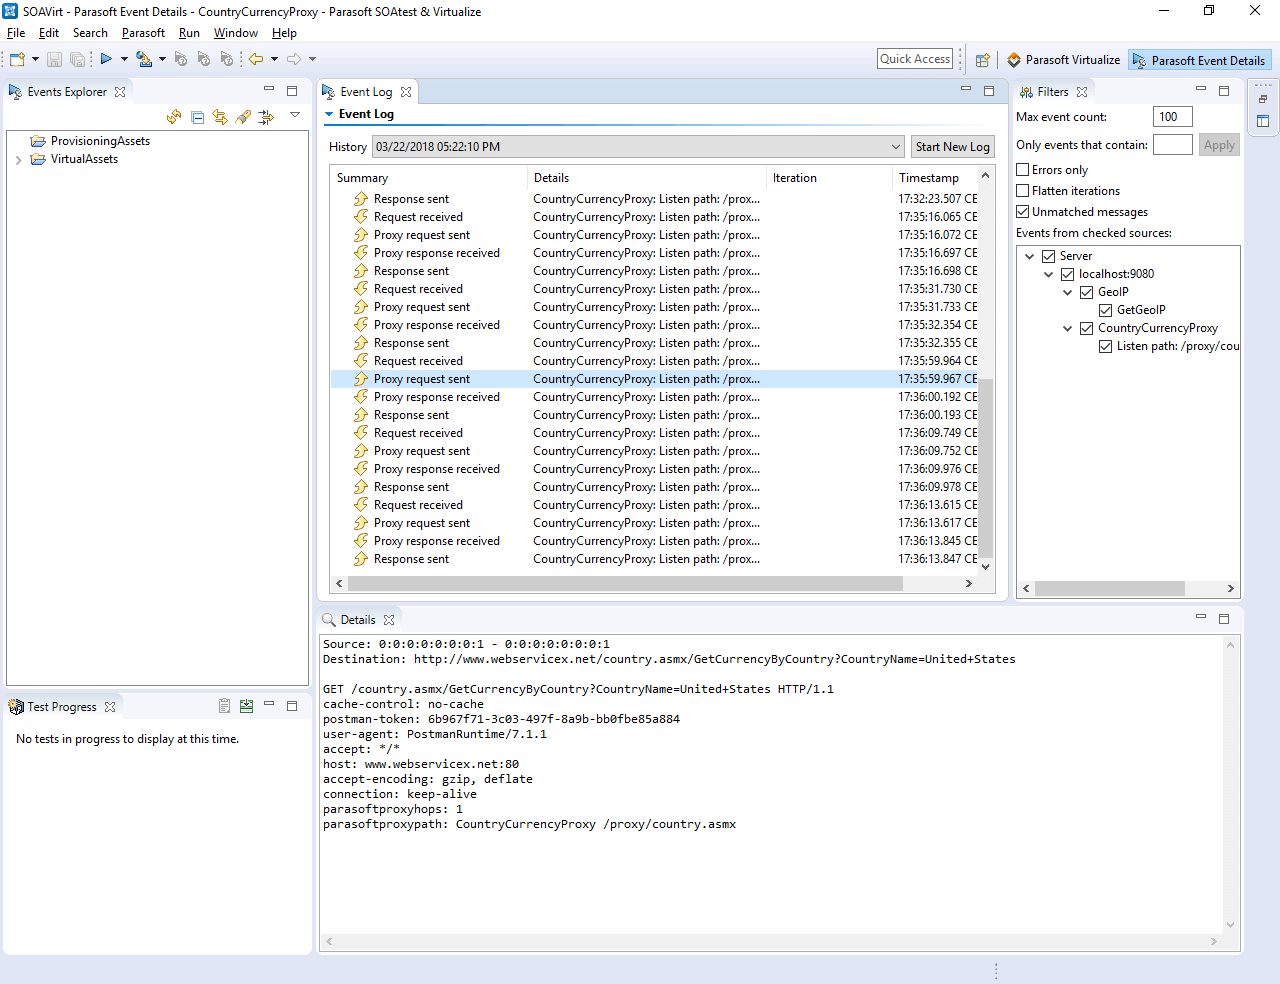Open the Search menu

pos(90,33)
